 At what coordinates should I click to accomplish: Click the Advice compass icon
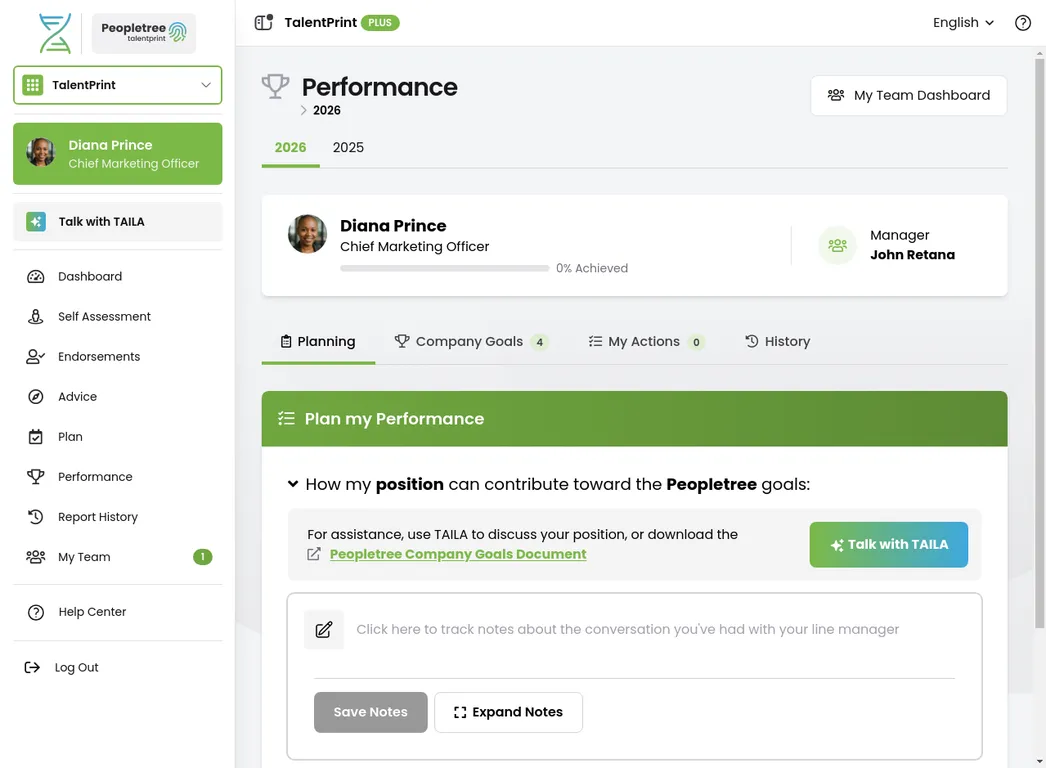[36, 396]
